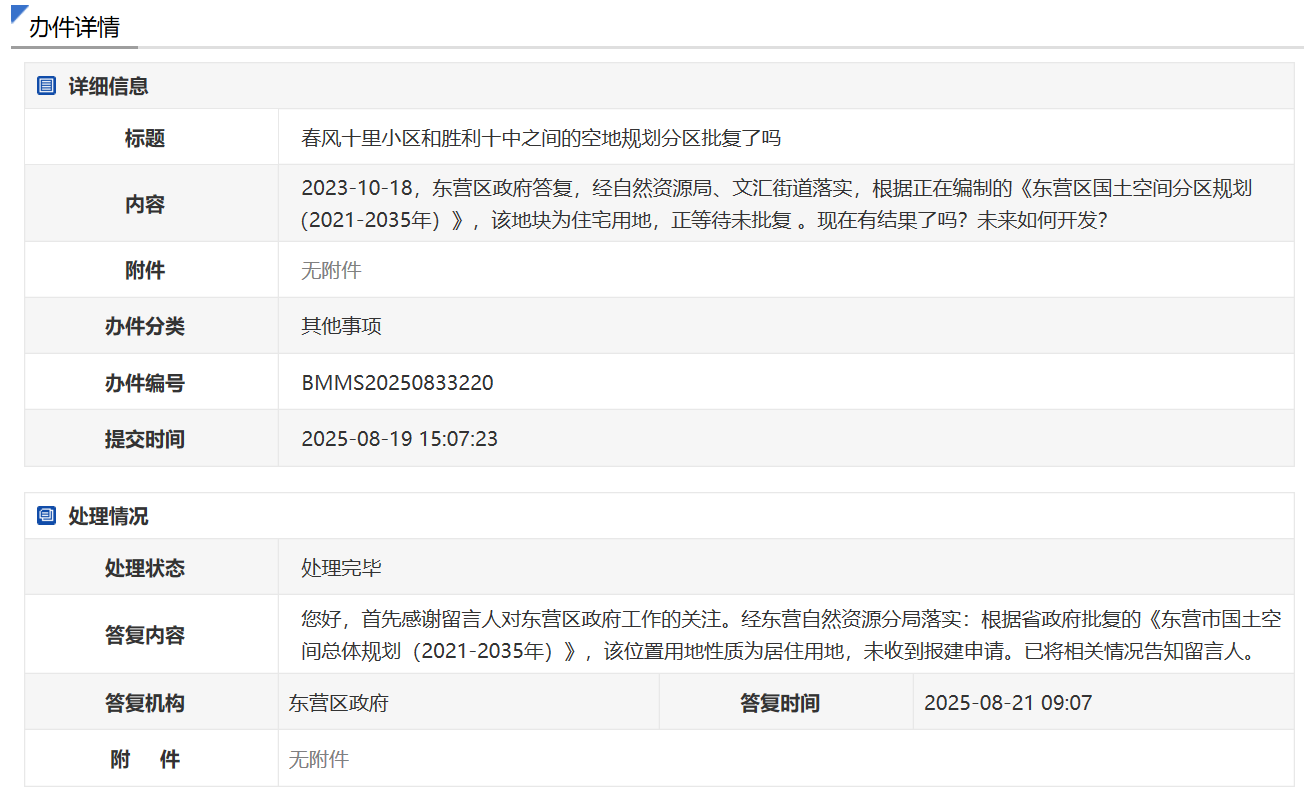
Task: Click the 处理状态 row label
Action: click(145, 568)
